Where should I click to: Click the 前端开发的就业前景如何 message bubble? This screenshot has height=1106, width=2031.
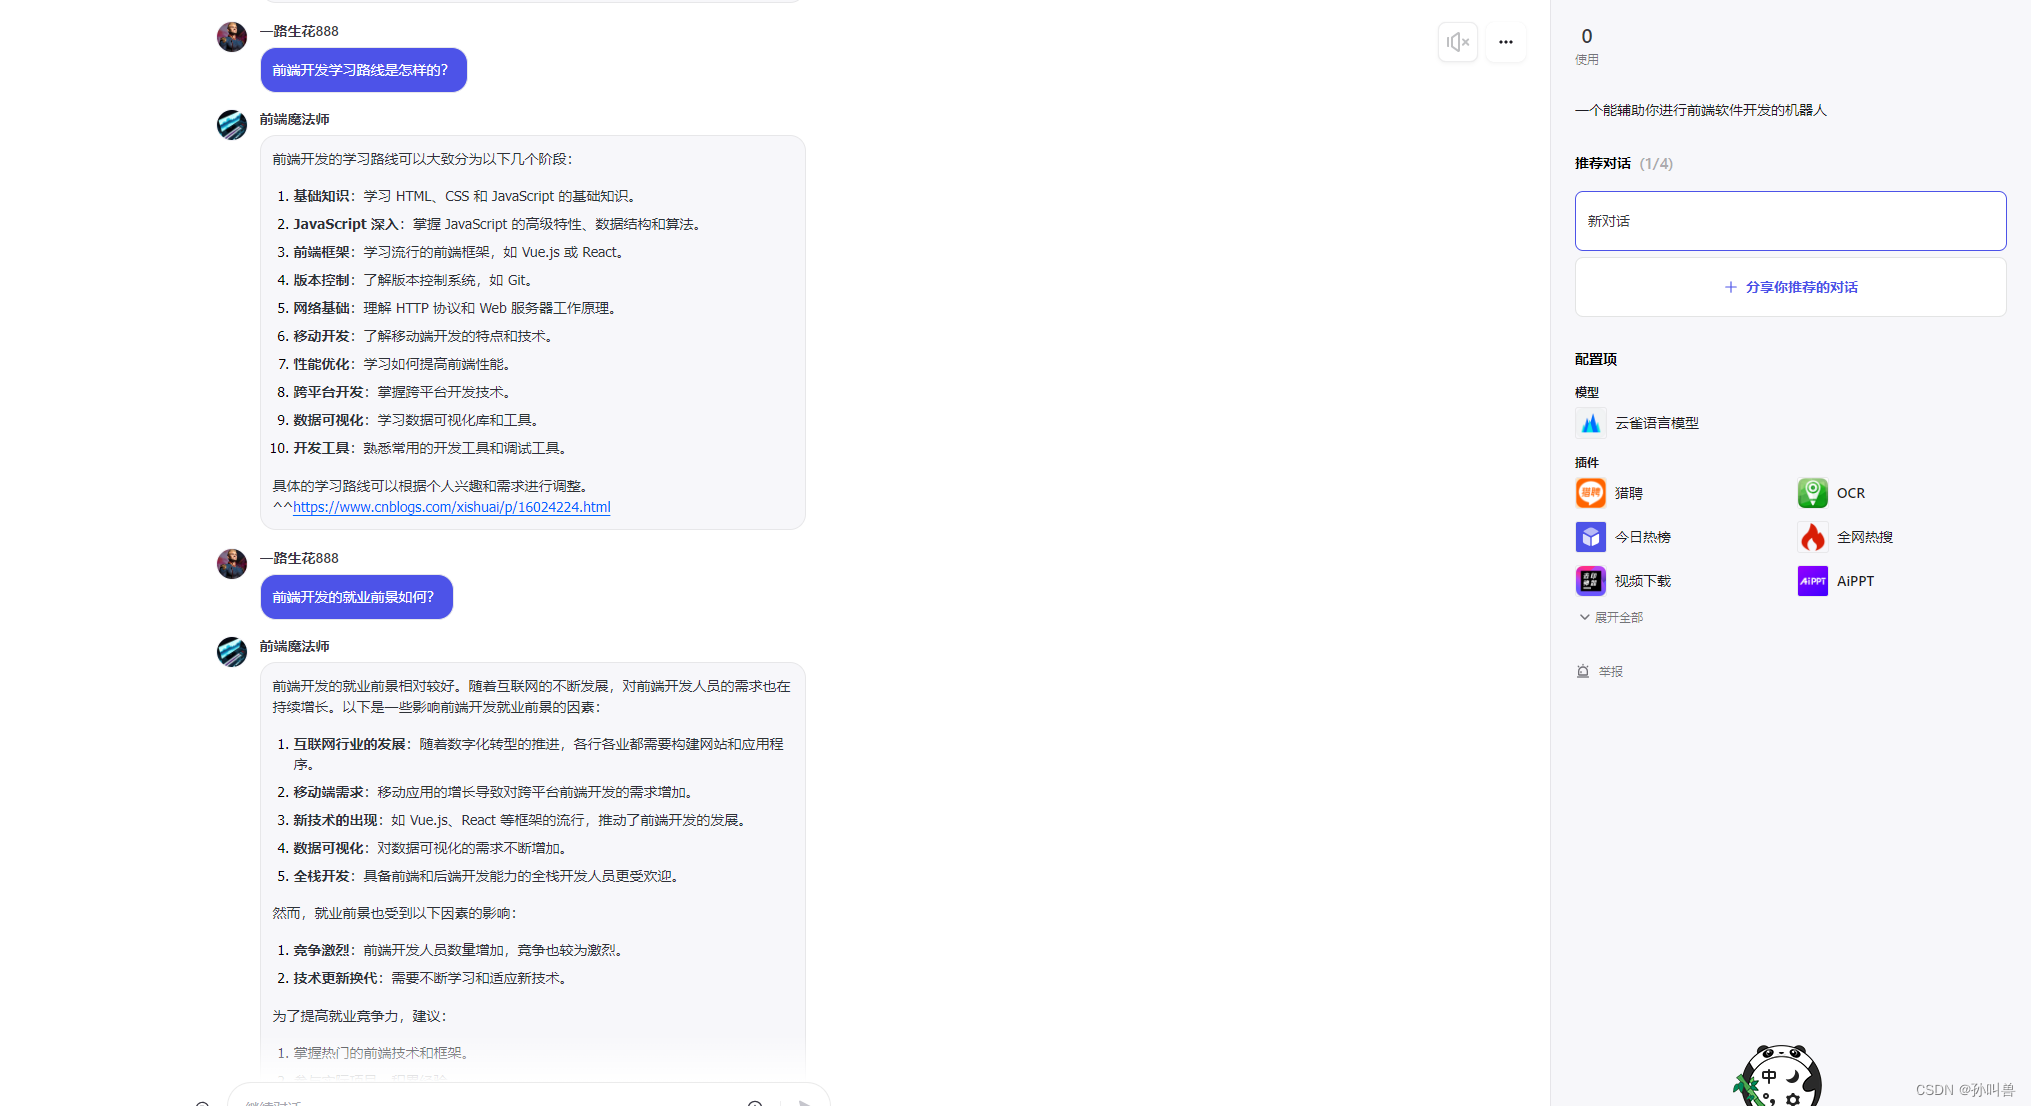click(356, 597)
